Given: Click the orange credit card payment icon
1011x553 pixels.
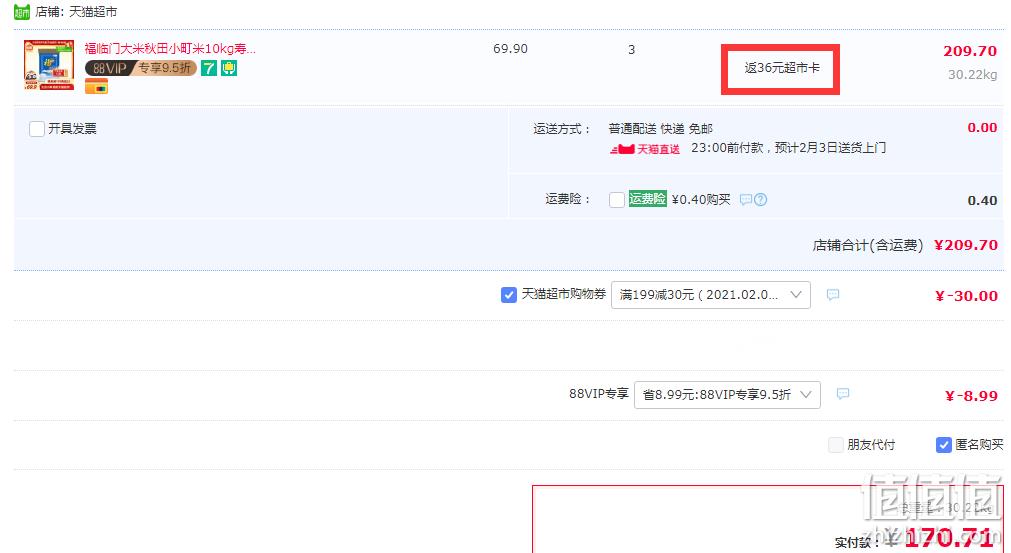Looking at the screenshot, I should (x=96, y=86).
